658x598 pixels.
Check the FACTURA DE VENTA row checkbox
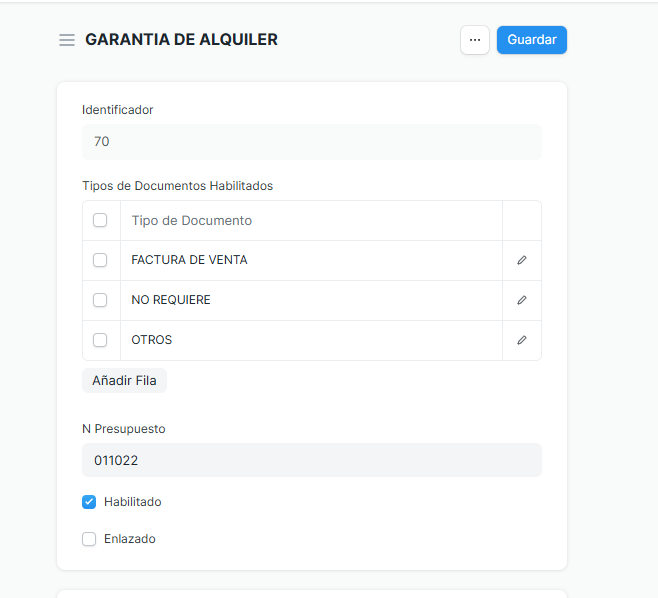click(100, 260)
